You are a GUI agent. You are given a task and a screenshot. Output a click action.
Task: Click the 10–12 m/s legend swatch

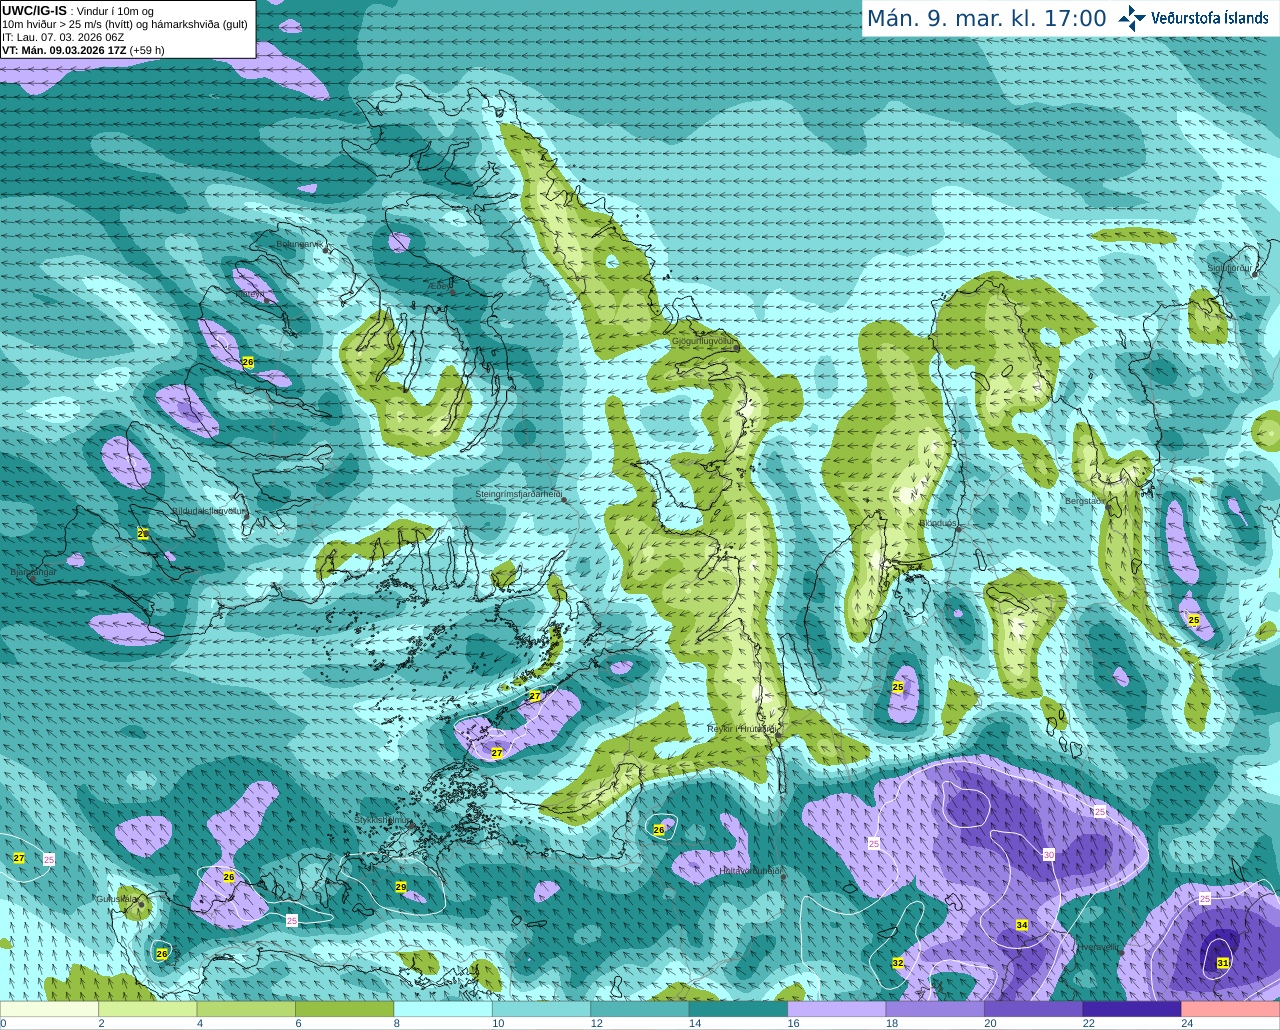point(542,1009)
